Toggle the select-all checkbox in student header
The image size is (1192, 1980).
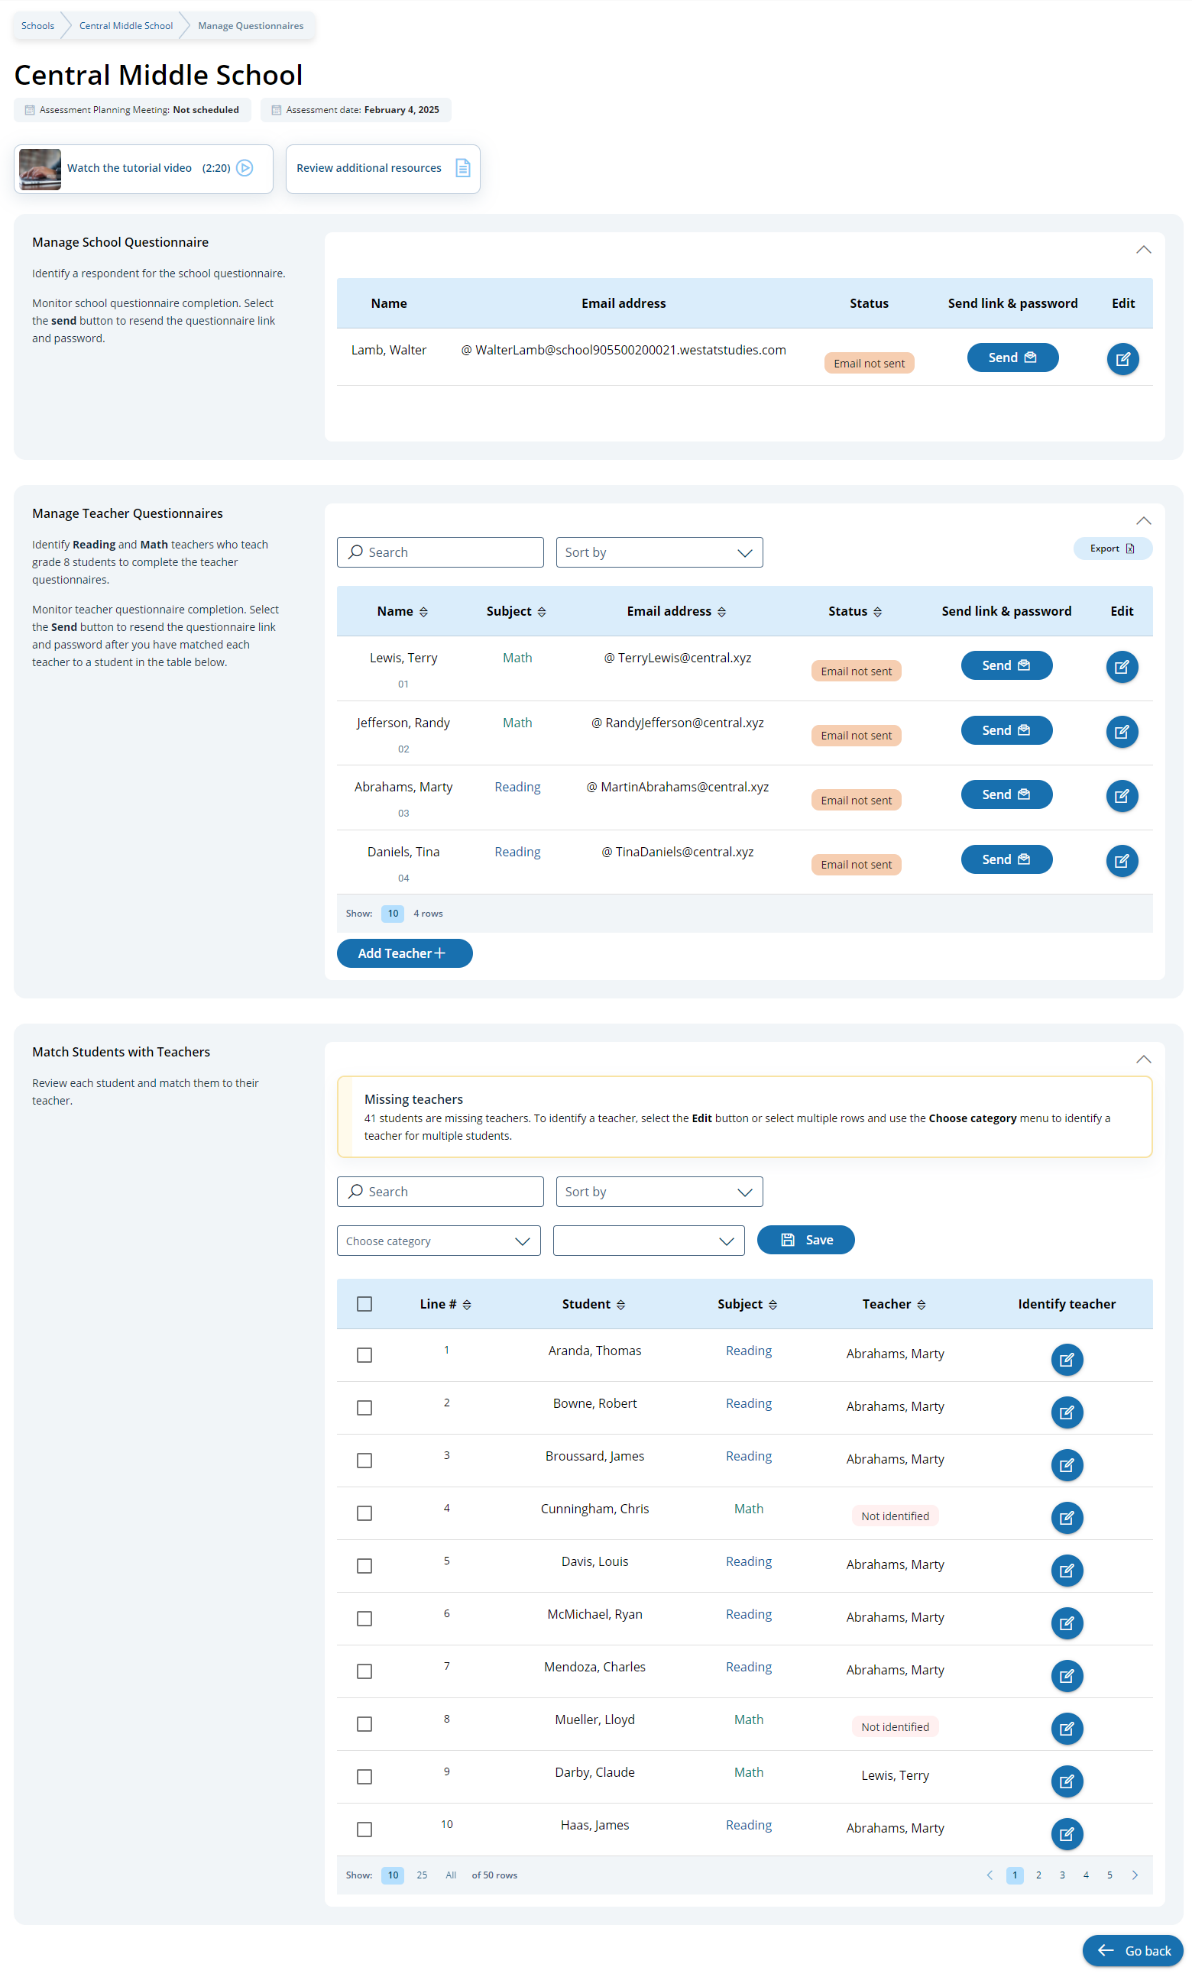pyautogui.click(x=364, y=1304)
